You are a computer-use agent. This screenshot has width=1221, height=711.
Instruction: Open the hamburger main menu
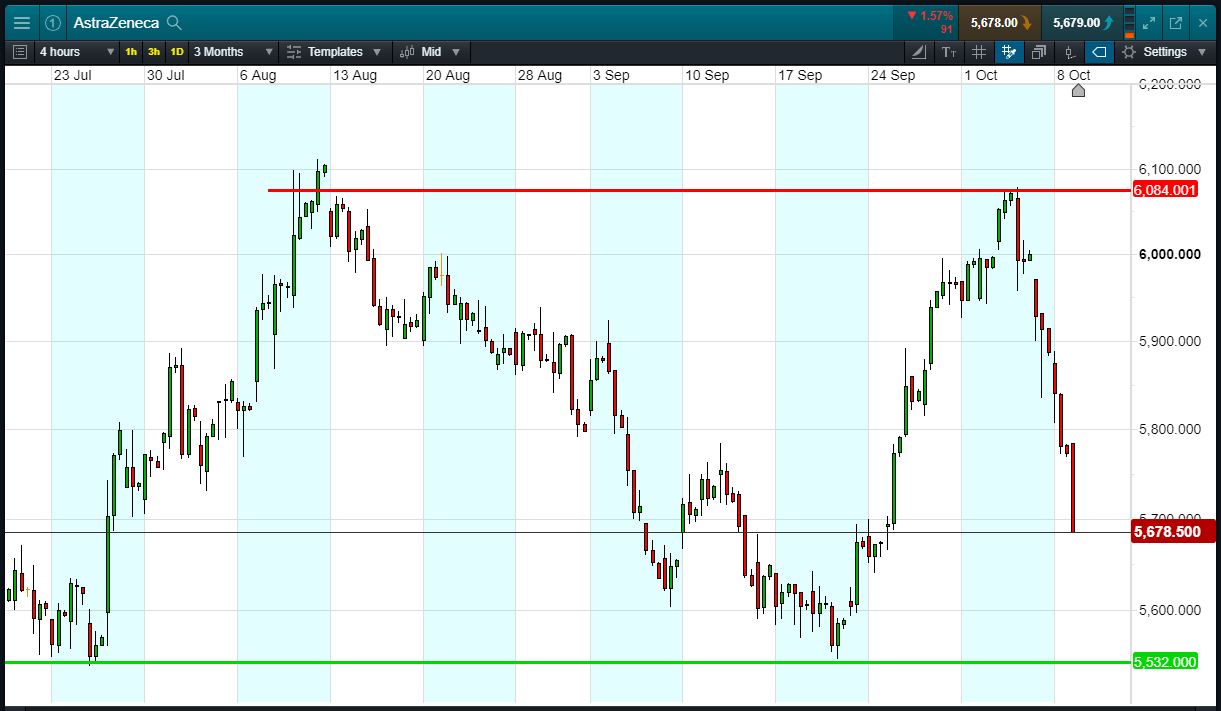pos(21,22)
